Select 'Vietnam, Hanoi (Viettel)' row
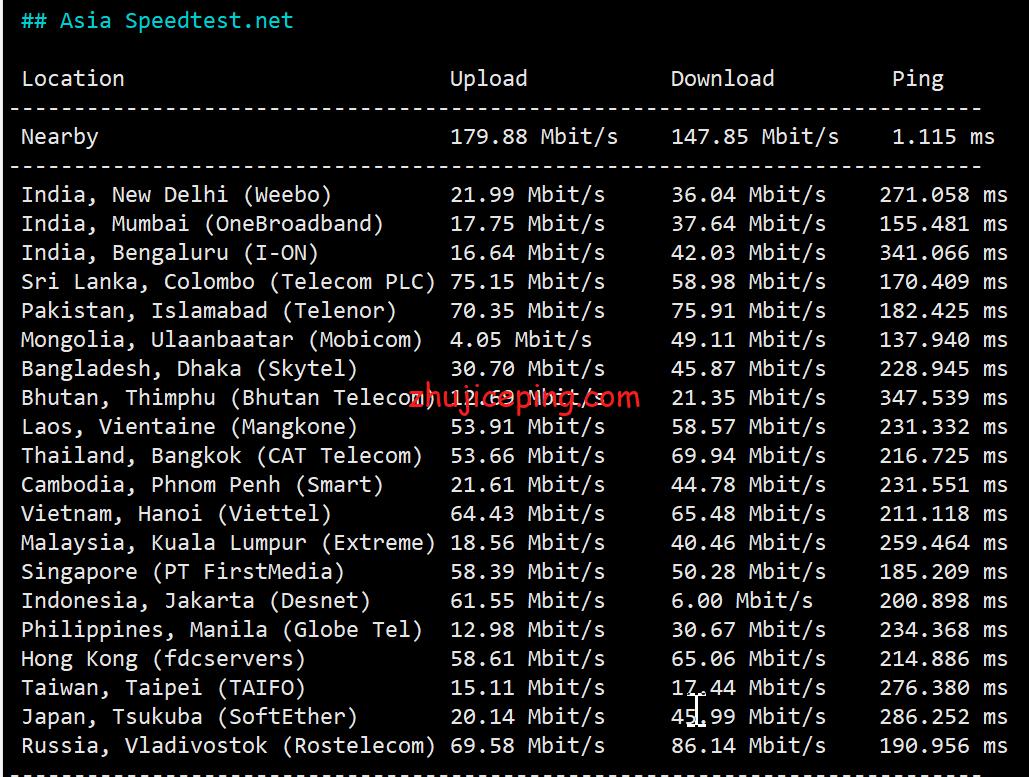The height and width of the screenshot is (777, 1029). tap(514, 513)
